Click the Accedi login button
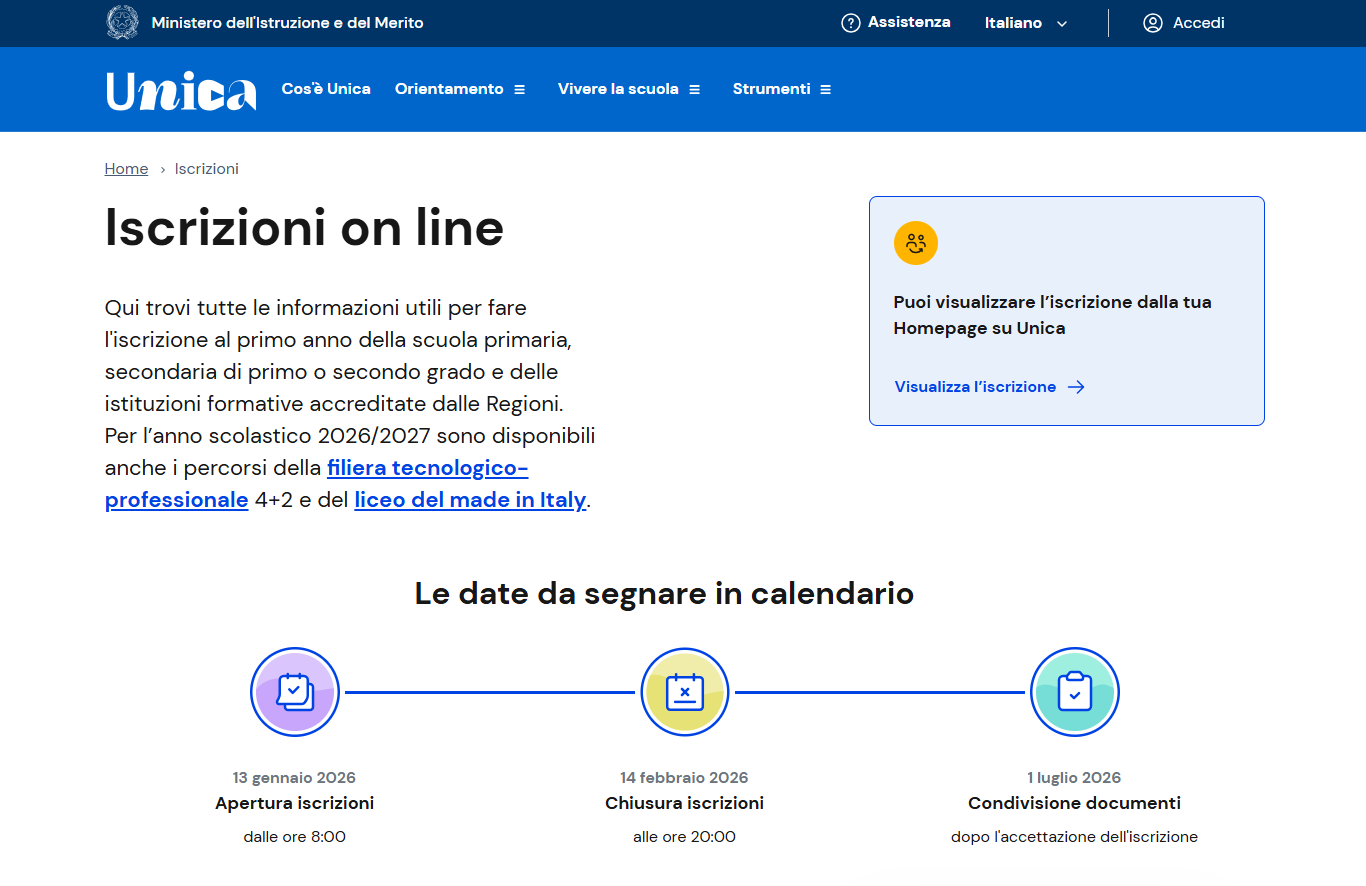The height and width of the screenshot is (886, 1366). [x=1198, y=23]
